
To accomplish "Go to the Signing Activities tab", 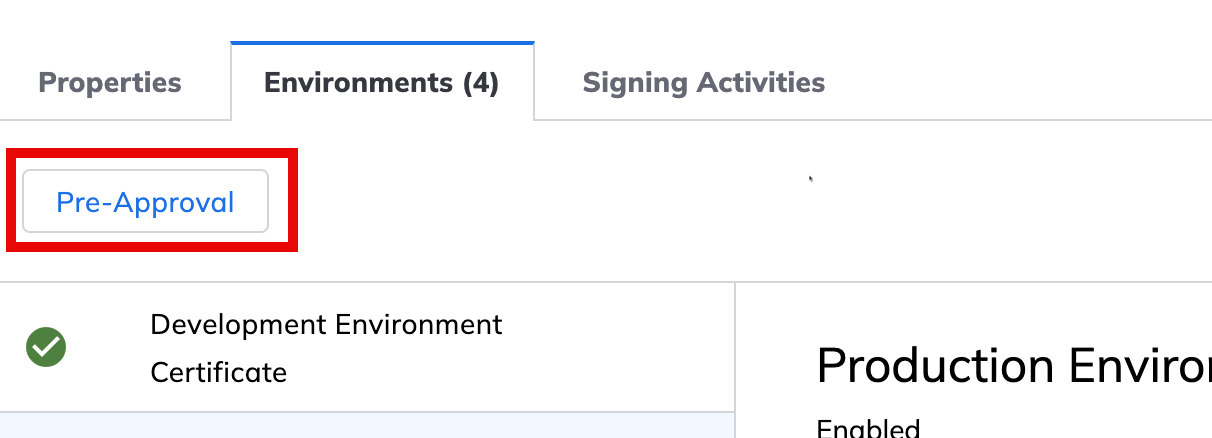I will [703, 82].
